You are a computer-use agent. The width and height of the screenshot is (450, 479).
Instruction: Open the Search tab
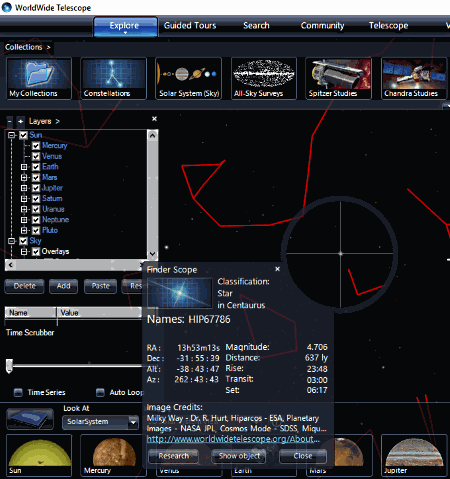256,26
